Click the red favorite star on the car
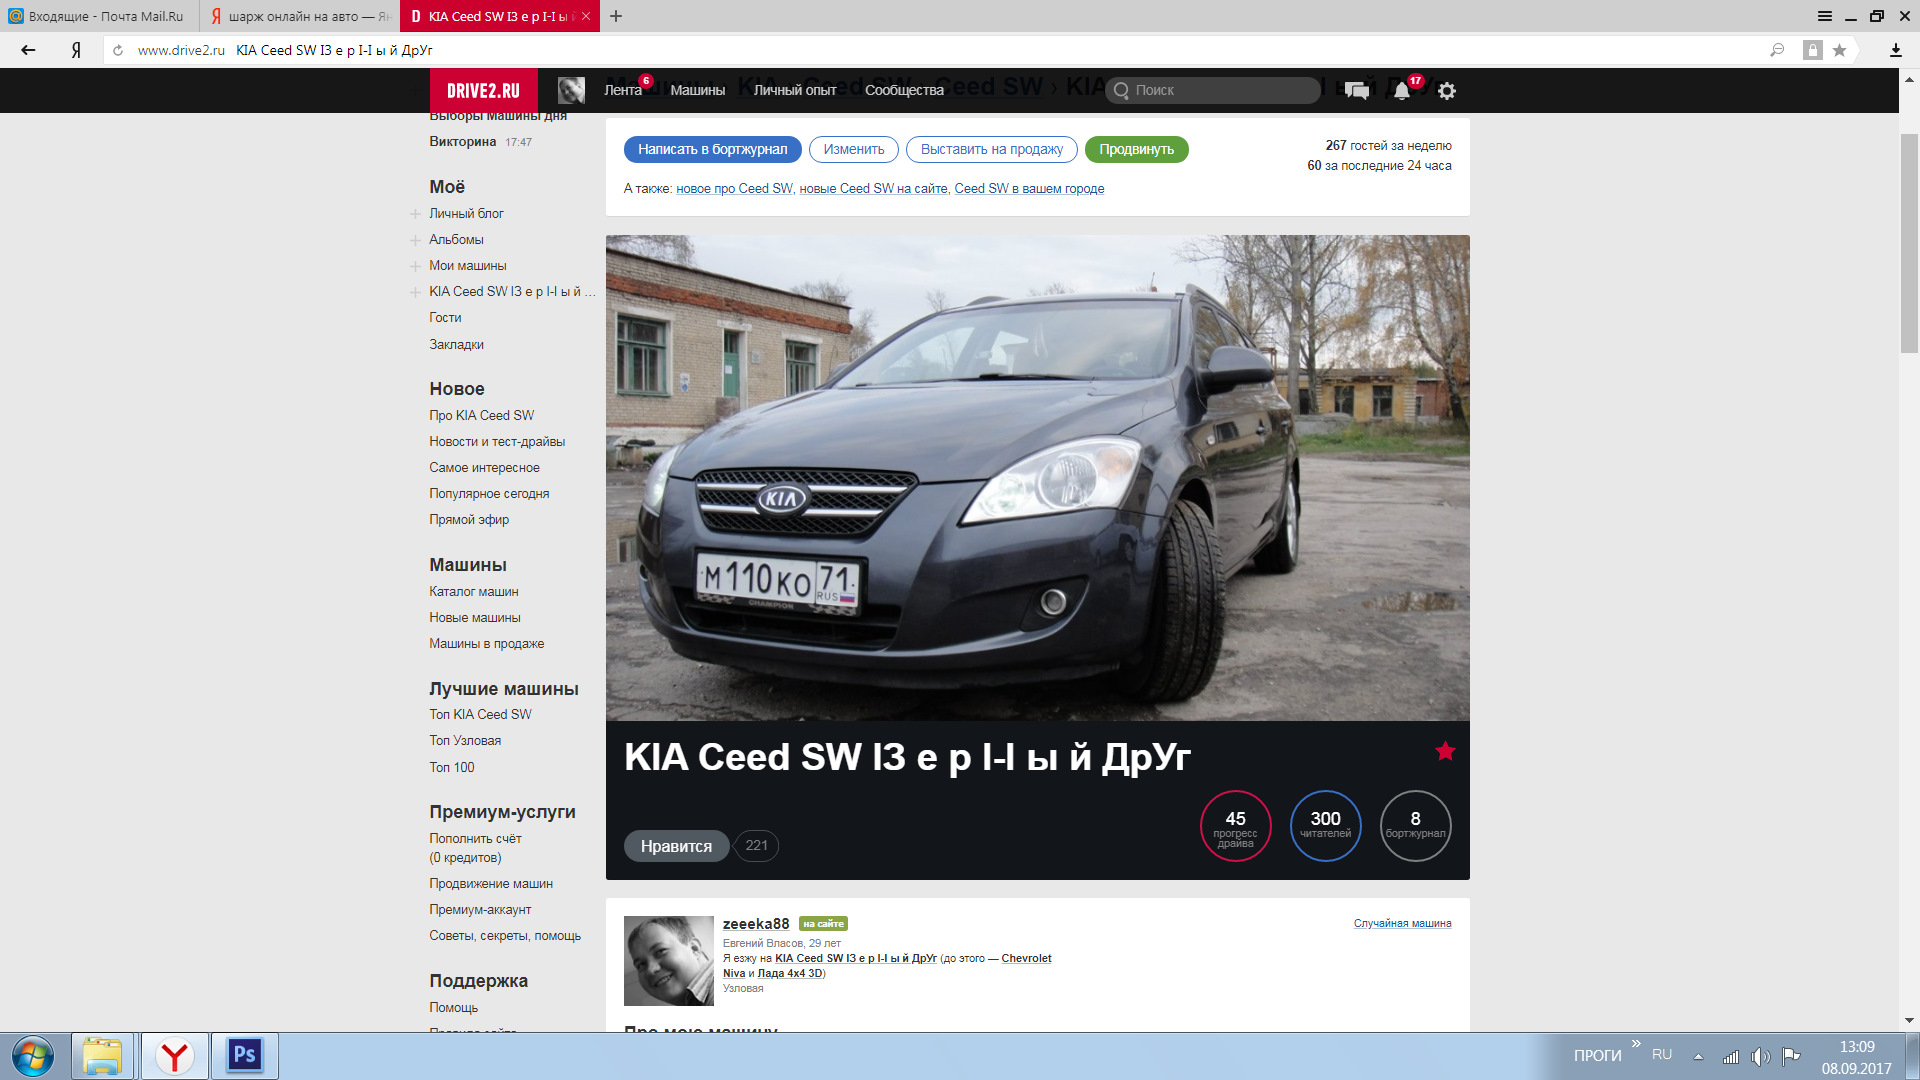 (x=1445, y=751)
